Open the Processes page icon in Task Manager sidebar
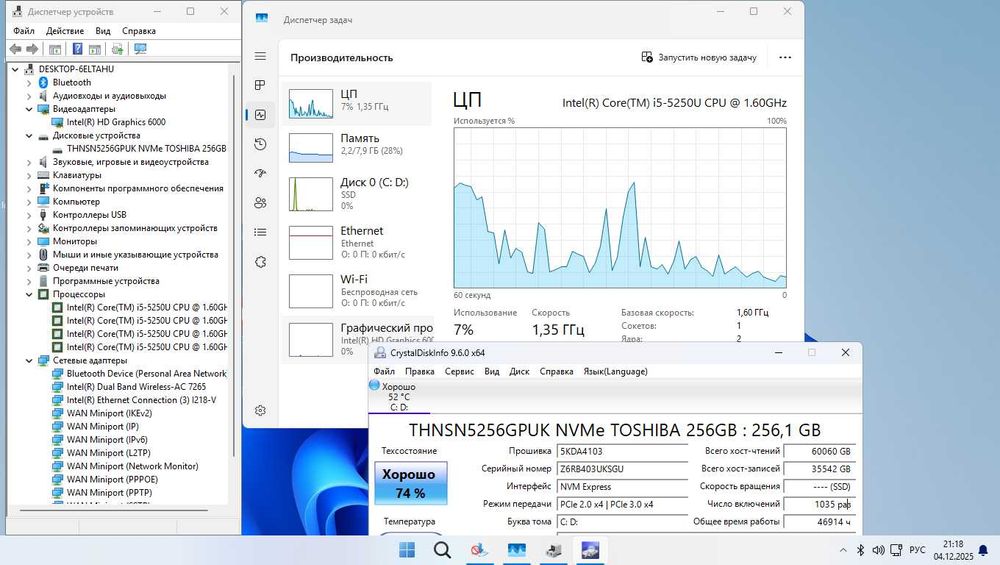1000x565 pixels. pos(260,85)
